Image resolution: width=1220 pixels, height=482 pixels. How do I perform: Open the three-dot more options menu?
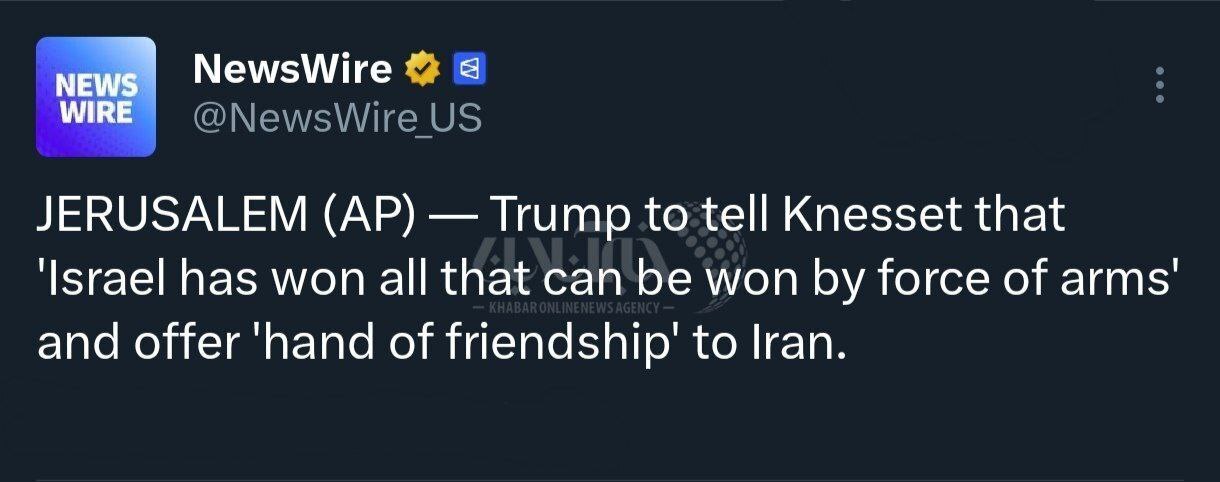pyautogui.click(x=1160, y=85)
